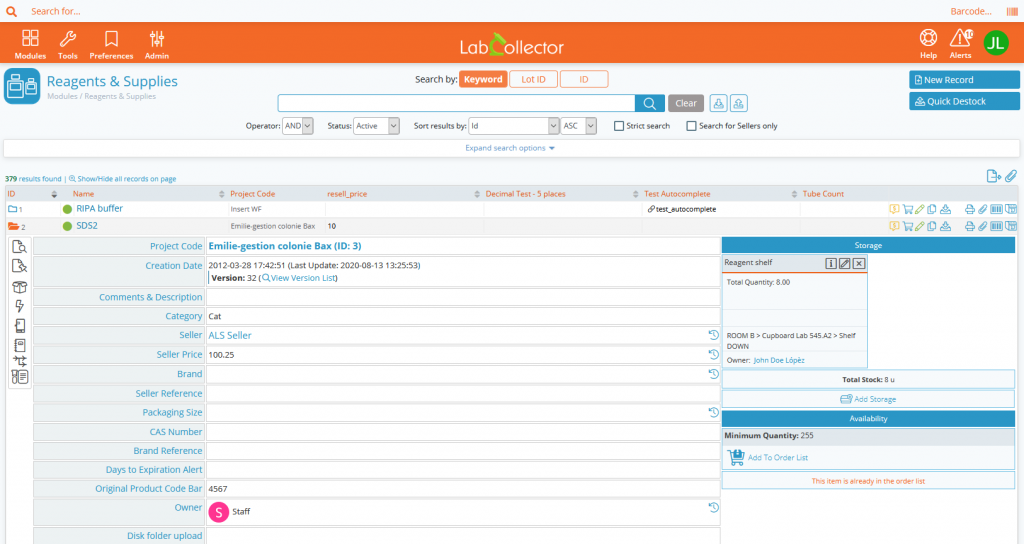Click the notebook icon in record sidebar

point(20,345)
